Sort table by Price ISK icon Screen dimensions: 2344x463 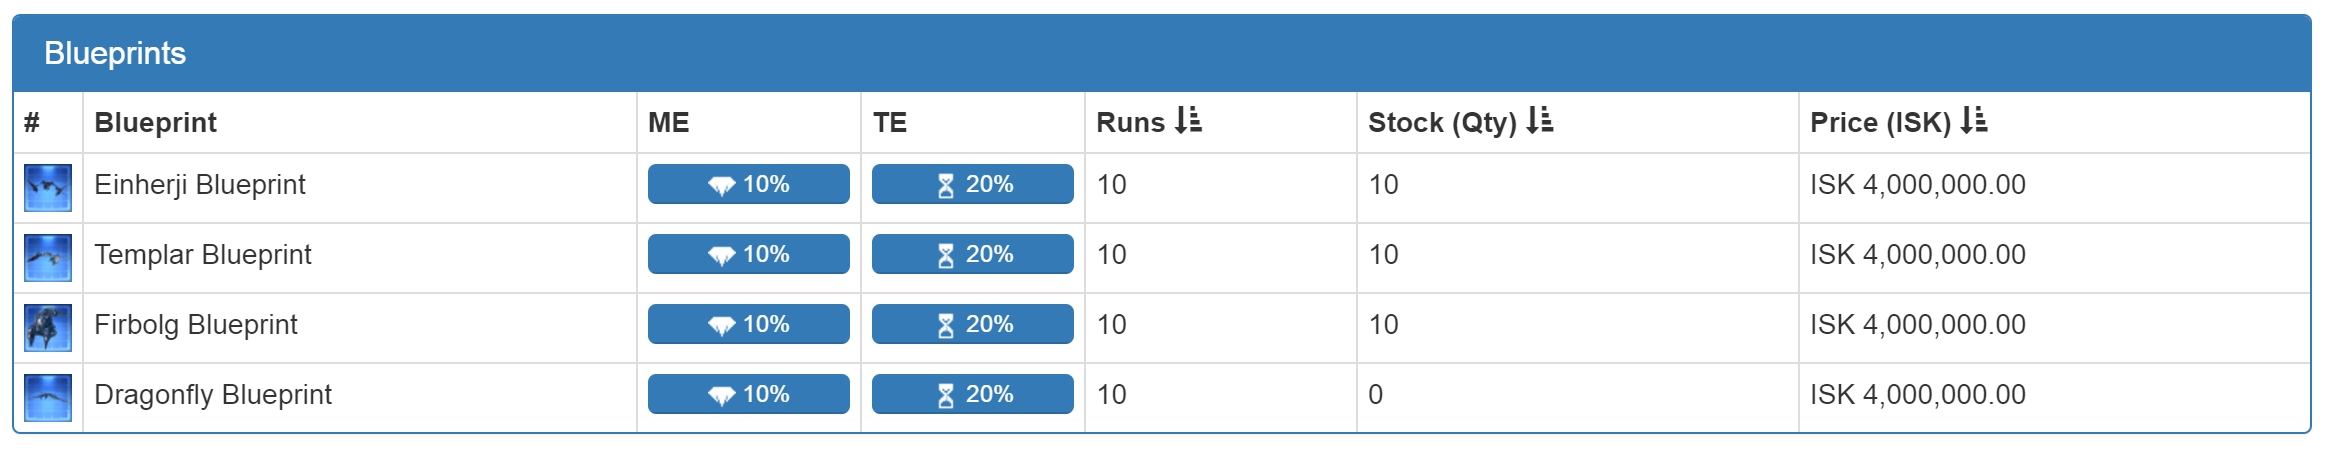pyautogui.click(x=1974, y=122)
